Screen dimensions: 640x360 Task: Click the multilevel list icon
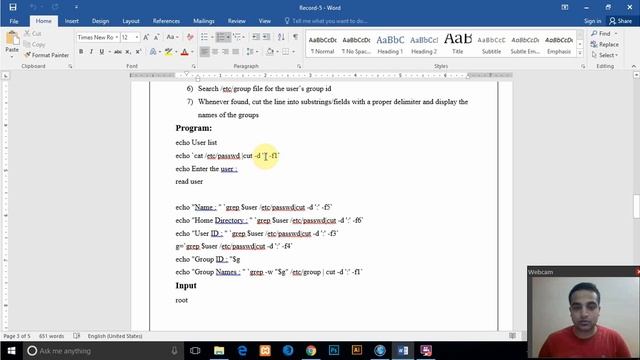point(236,37)
